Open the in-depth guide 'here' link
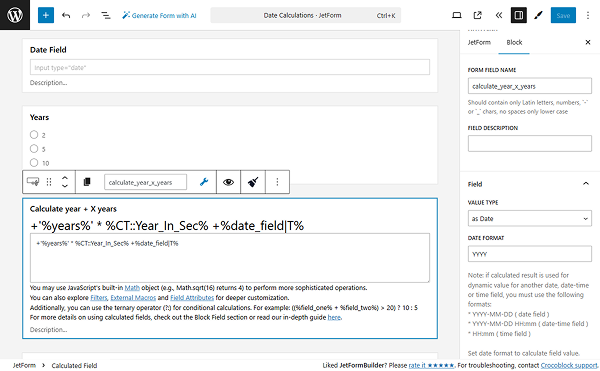600x371 pixels. click(x=334, y=317)
